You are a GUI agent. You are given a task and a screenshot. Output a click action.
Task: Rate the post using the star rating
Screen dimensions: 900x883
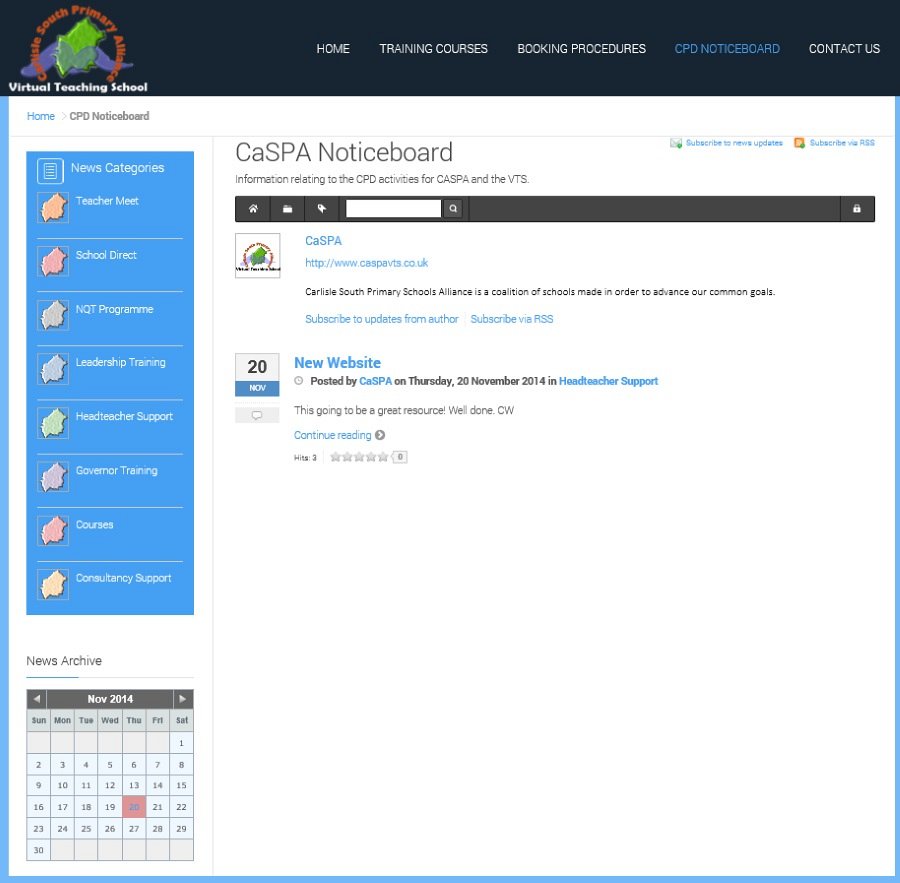[x=359, y=457]
